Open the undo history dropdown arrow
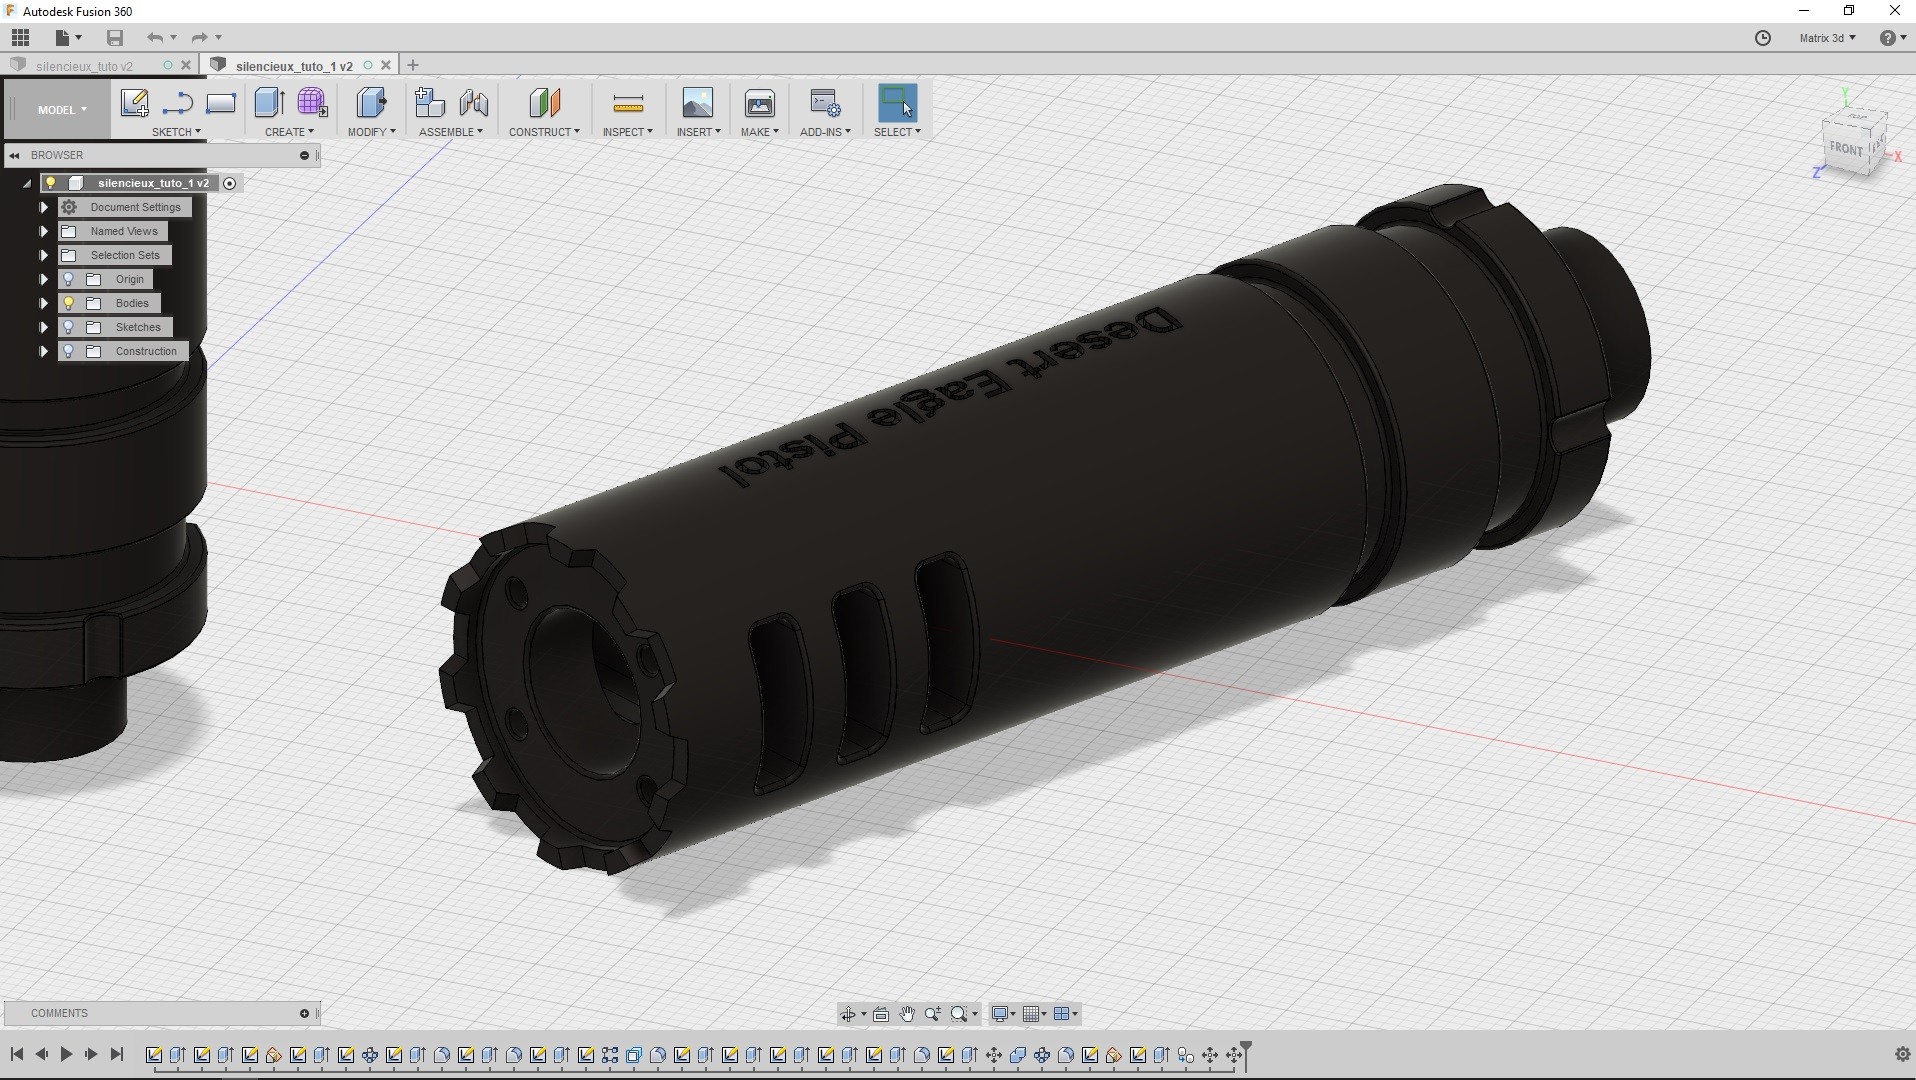 click(x=174, y=37)
